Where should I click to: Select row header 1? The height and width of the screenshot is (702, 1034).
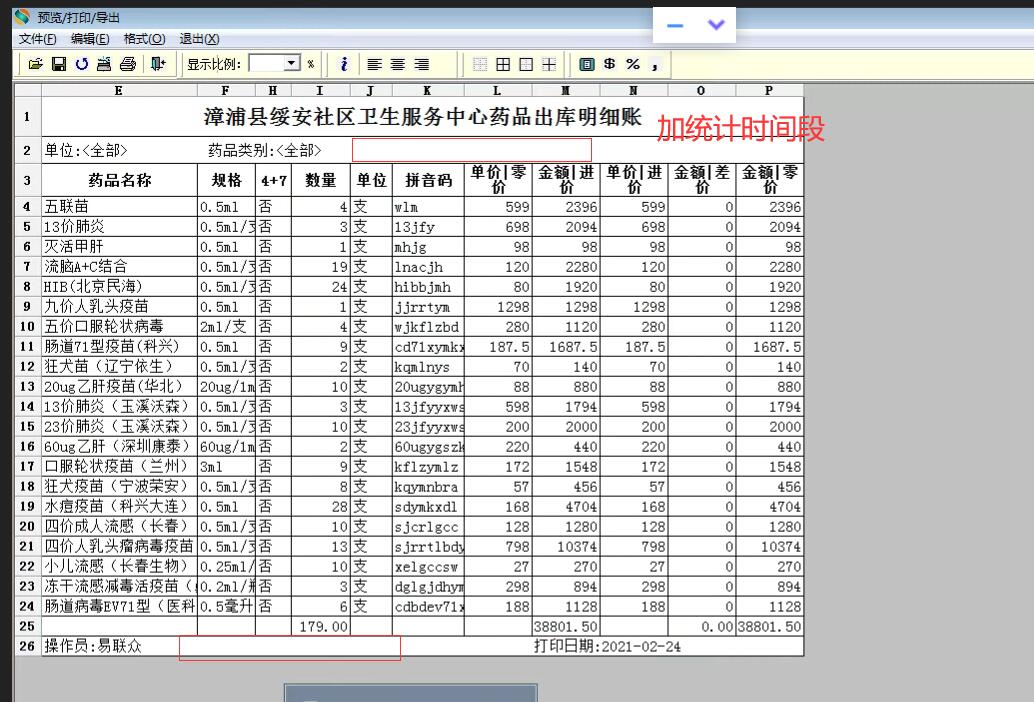point(27,117)
